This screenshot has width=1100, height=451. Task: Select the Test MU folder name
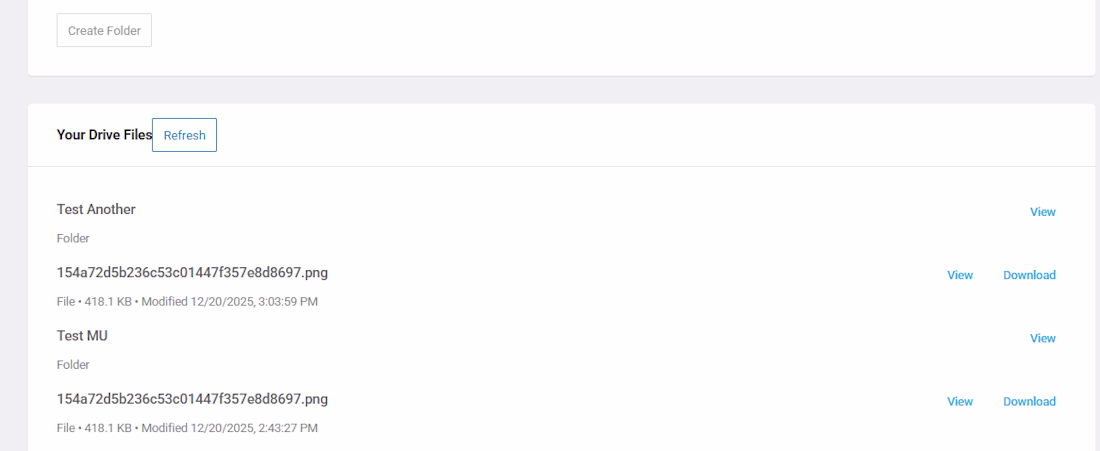[82, 335]
